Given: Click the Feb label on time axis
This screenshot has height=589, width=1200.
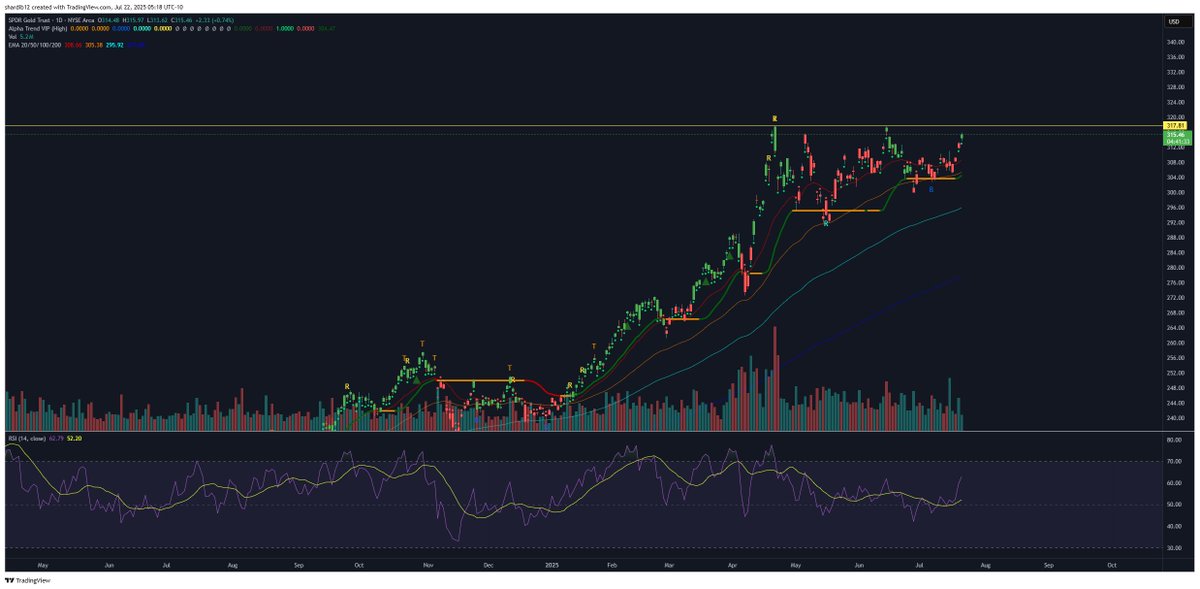Looking at the screenshot, I should point(612,565).
